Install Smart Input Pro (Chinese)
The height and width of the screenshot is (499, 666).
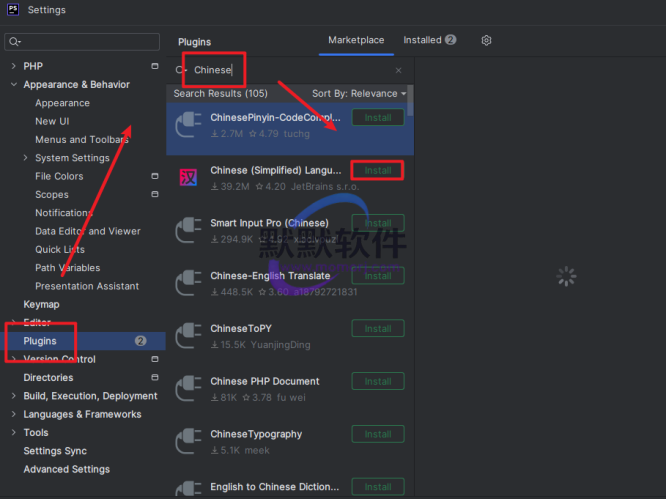click(x=378, y=223)
